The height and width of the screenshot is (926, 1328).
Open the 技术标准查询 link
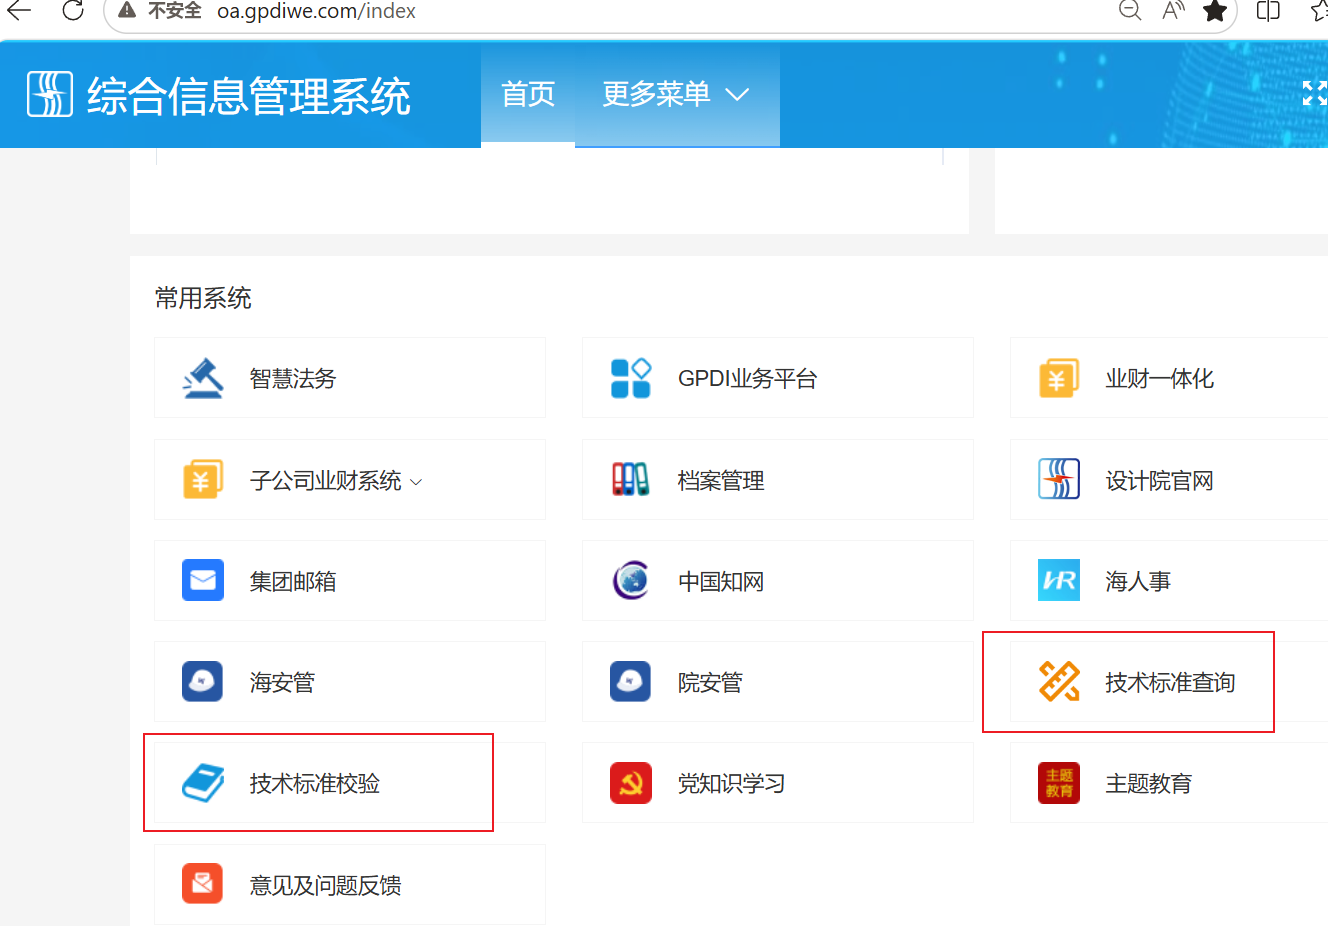(1169, 682)
